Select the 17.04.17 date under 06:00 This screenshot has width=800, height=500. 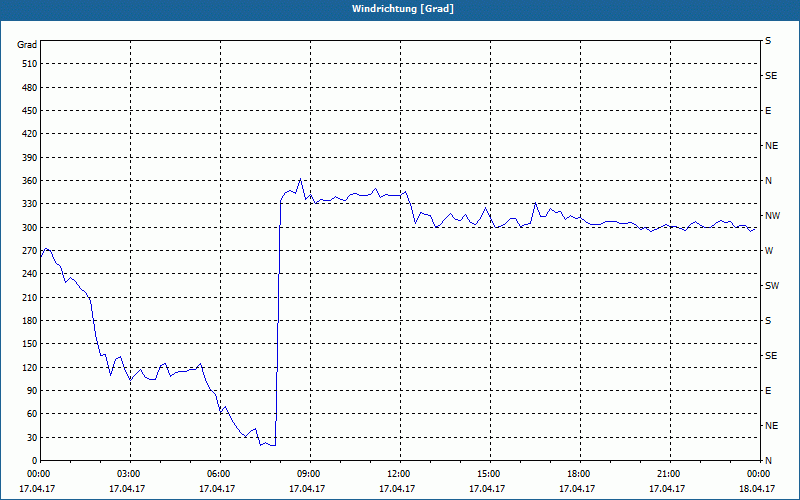pyautogui.click(x=217, y=489)
